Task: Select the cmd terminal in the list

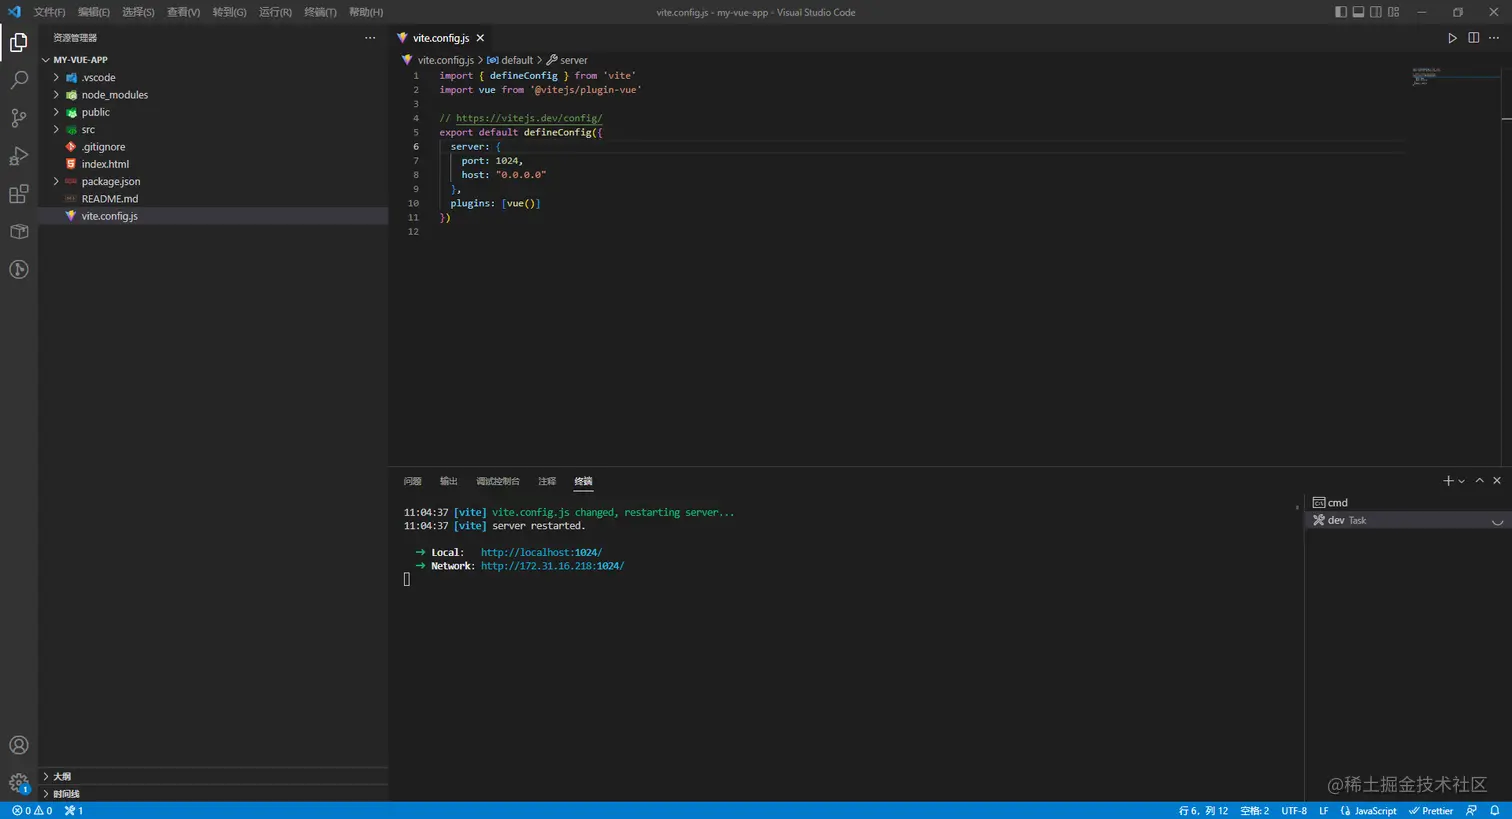Action: 1408,502
